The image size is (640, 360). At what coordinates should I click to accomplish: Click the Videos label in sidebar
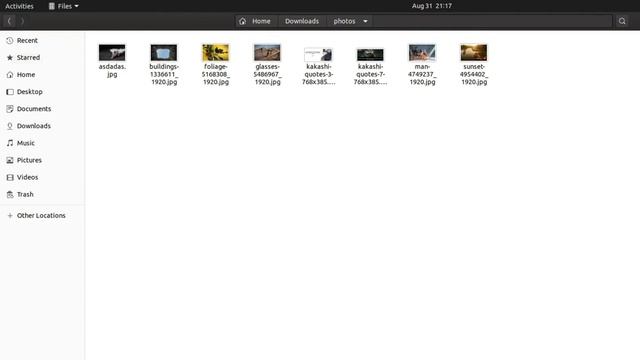coord(27,178)
